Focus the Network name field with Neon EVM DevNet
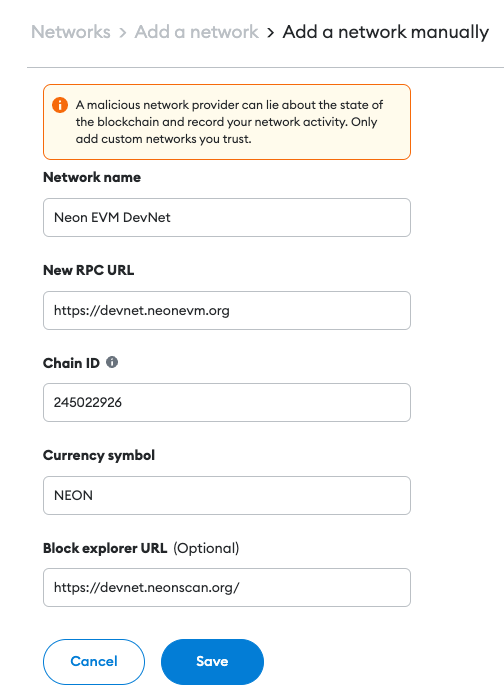The height and width of the screenshot is (696, 504). (227, 218)
